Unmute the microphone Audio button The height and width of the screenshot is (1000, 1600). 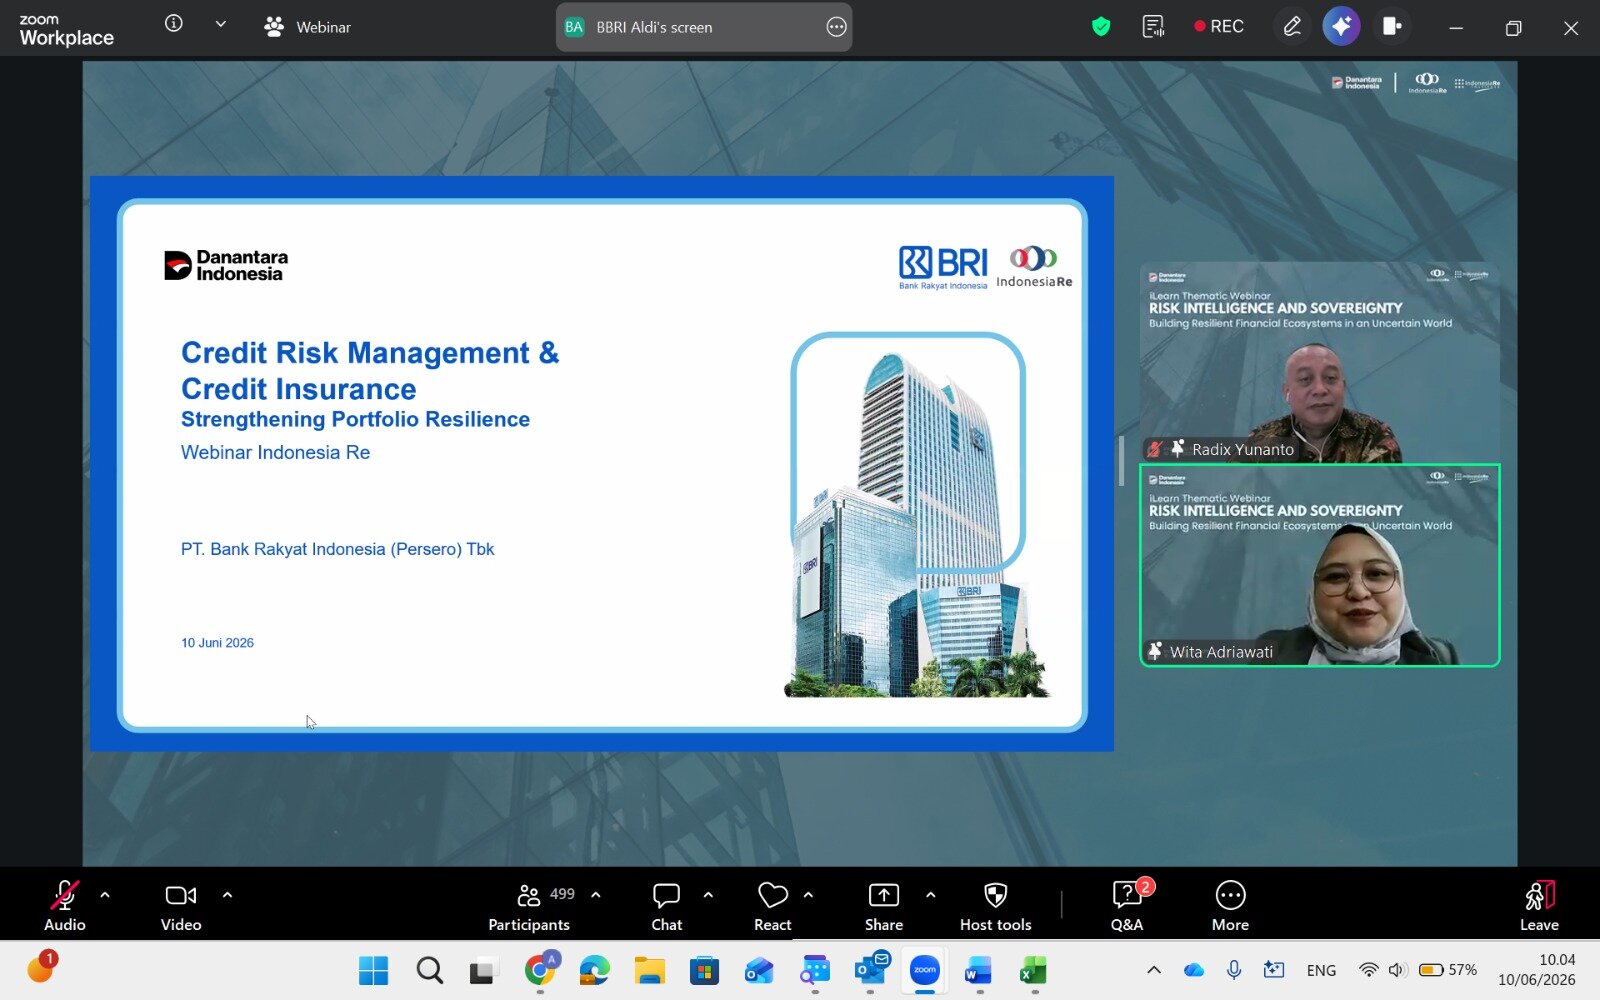coord(65,906)
